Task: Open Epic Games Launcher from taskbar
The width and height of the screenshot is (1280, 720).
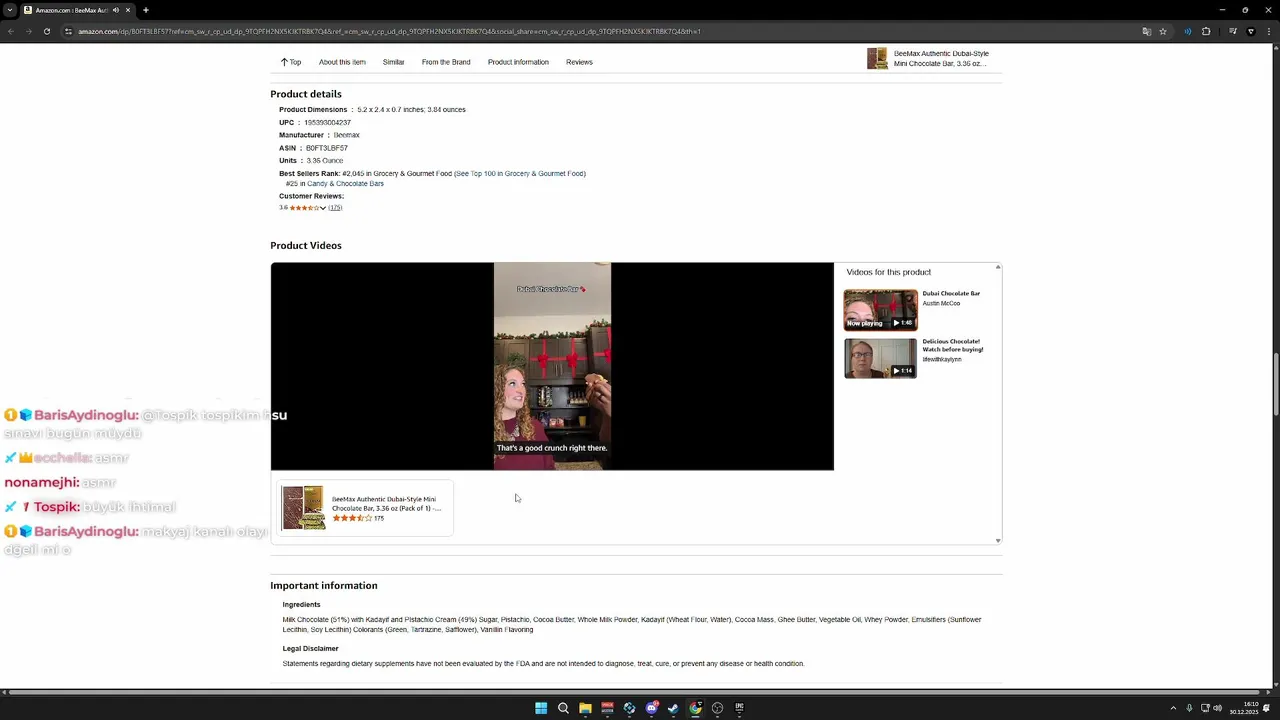Action: pyautogui.click(x=739, y=708)
